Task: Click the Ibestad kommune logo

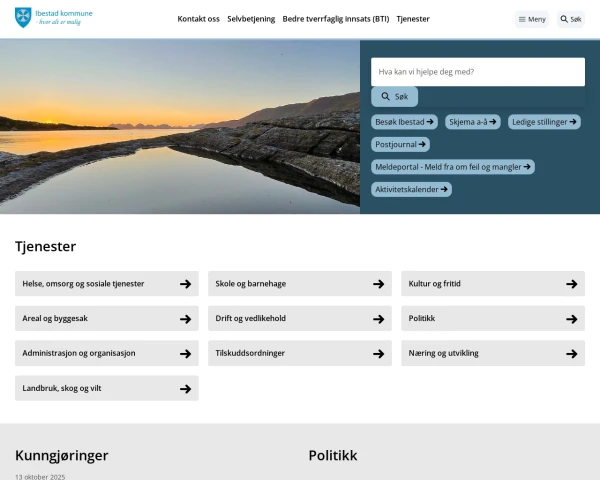Action: point(53,18)
